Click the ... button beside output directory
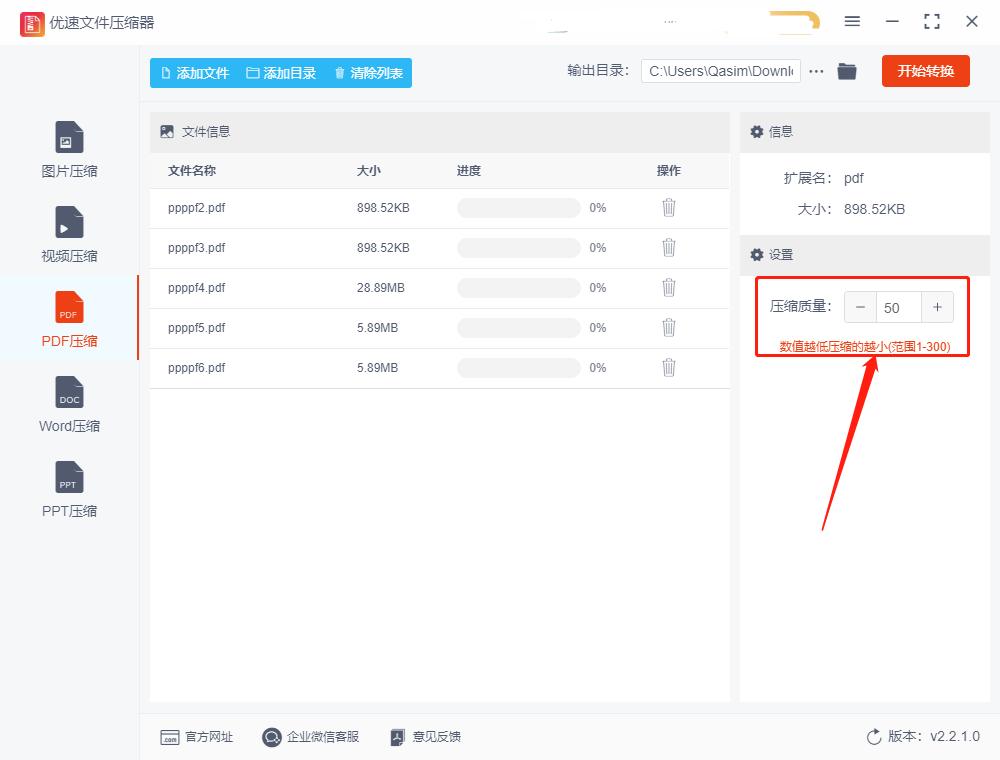 tap(816, 71)
